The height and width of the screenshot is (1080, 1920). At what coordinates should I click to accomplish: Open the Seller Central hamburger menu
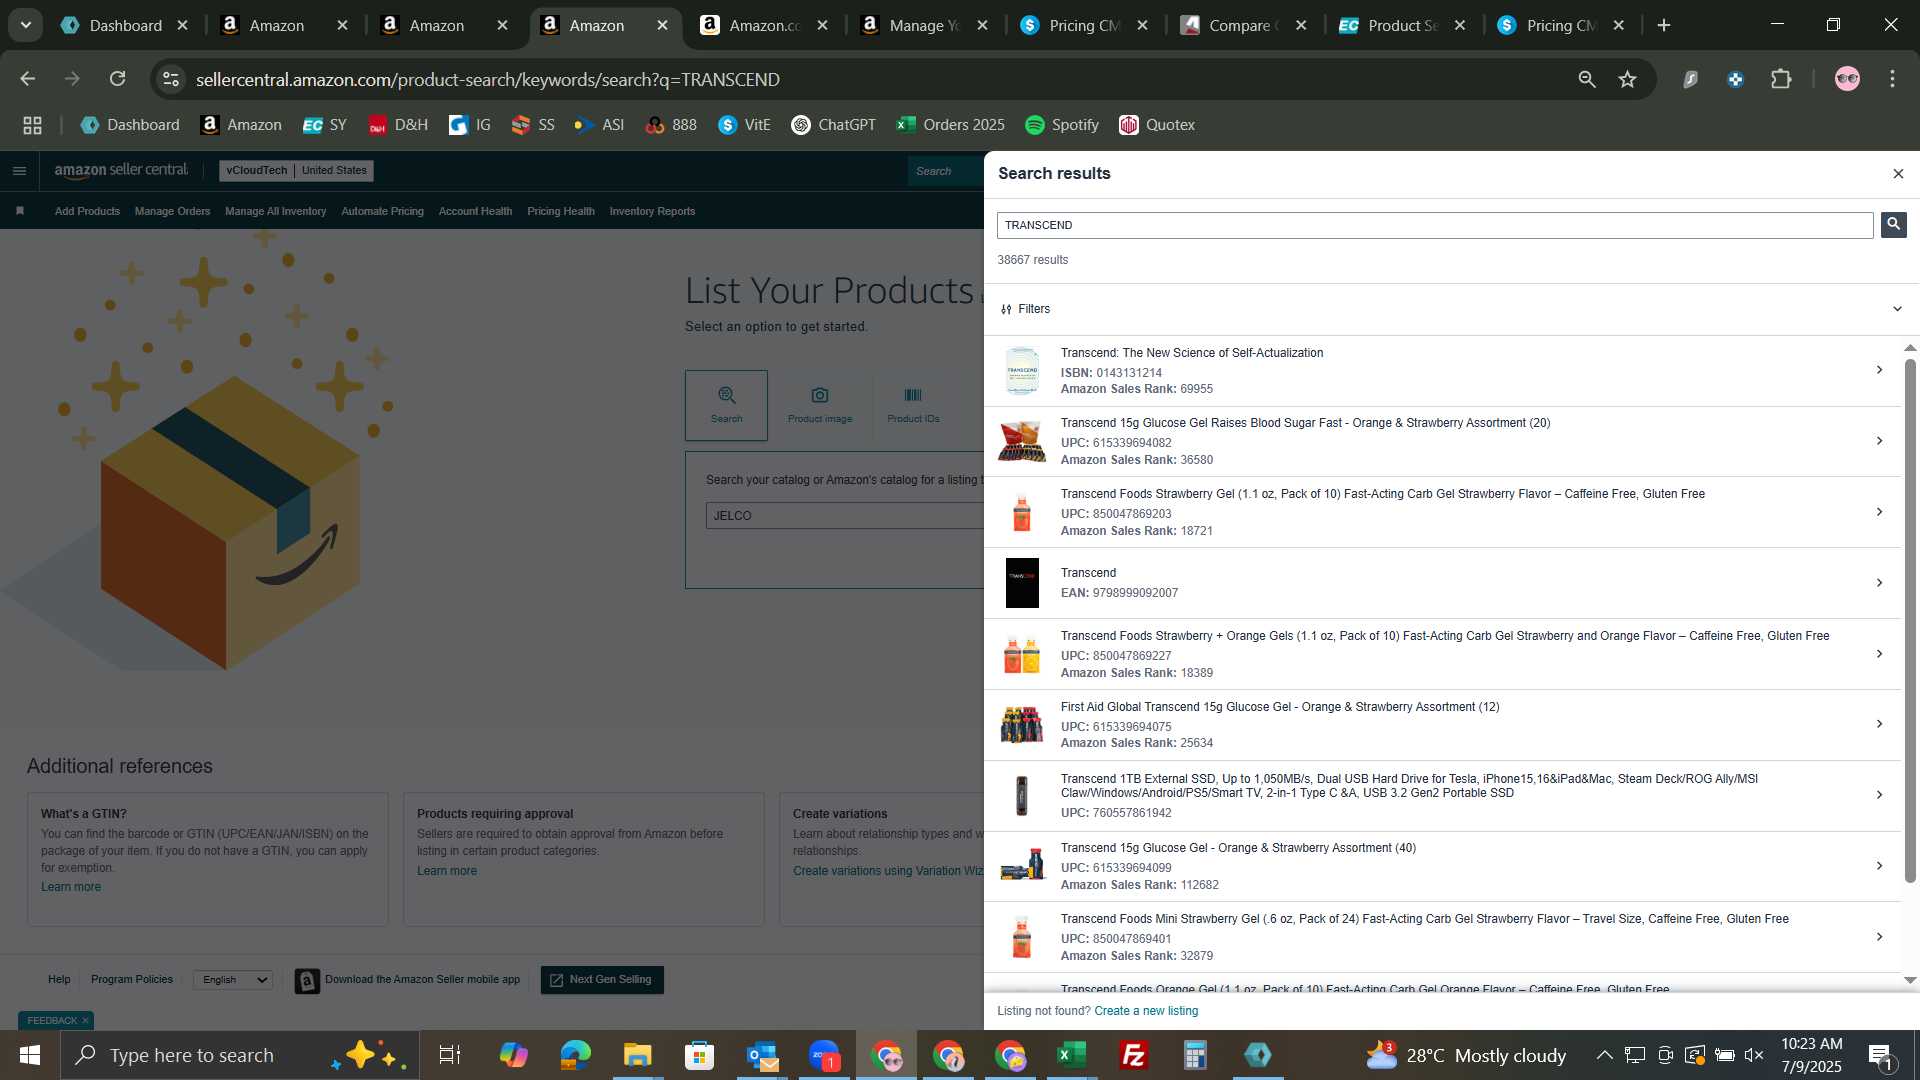pos(19,171)
